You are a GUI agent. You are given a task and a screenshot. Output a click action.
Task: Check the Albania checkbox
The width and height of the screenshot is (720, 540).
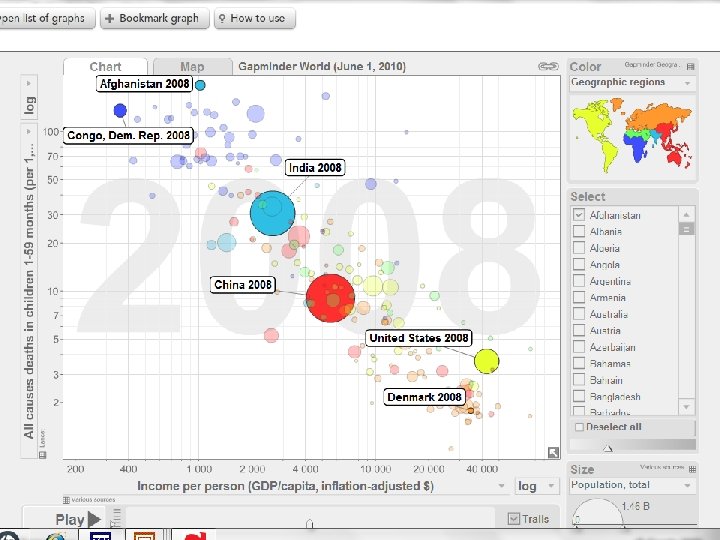pos(579,231)
